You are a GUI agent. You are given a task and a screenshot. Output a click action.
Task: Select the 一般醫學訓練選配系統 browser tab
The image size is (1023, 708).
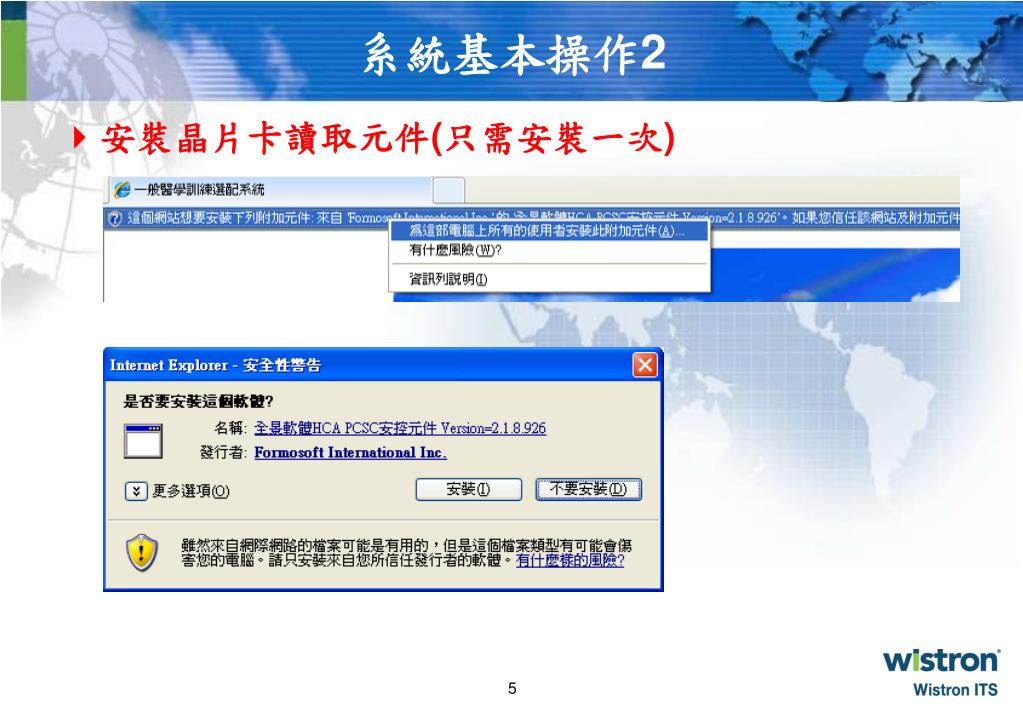(x=269, y=190)
